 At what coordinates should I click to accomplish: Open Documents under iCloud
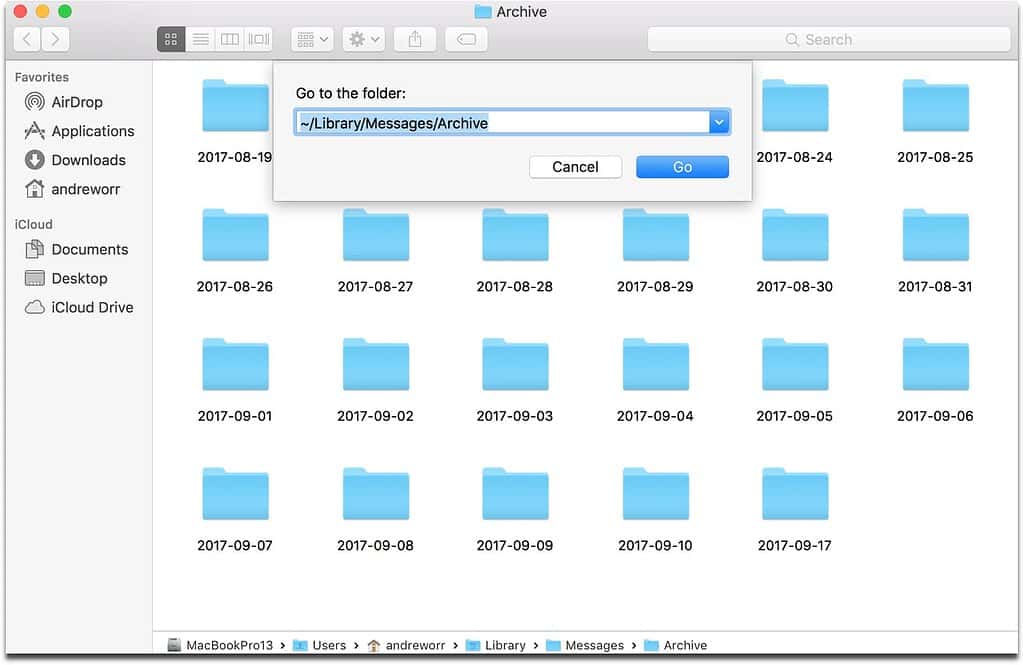point(76,249)
